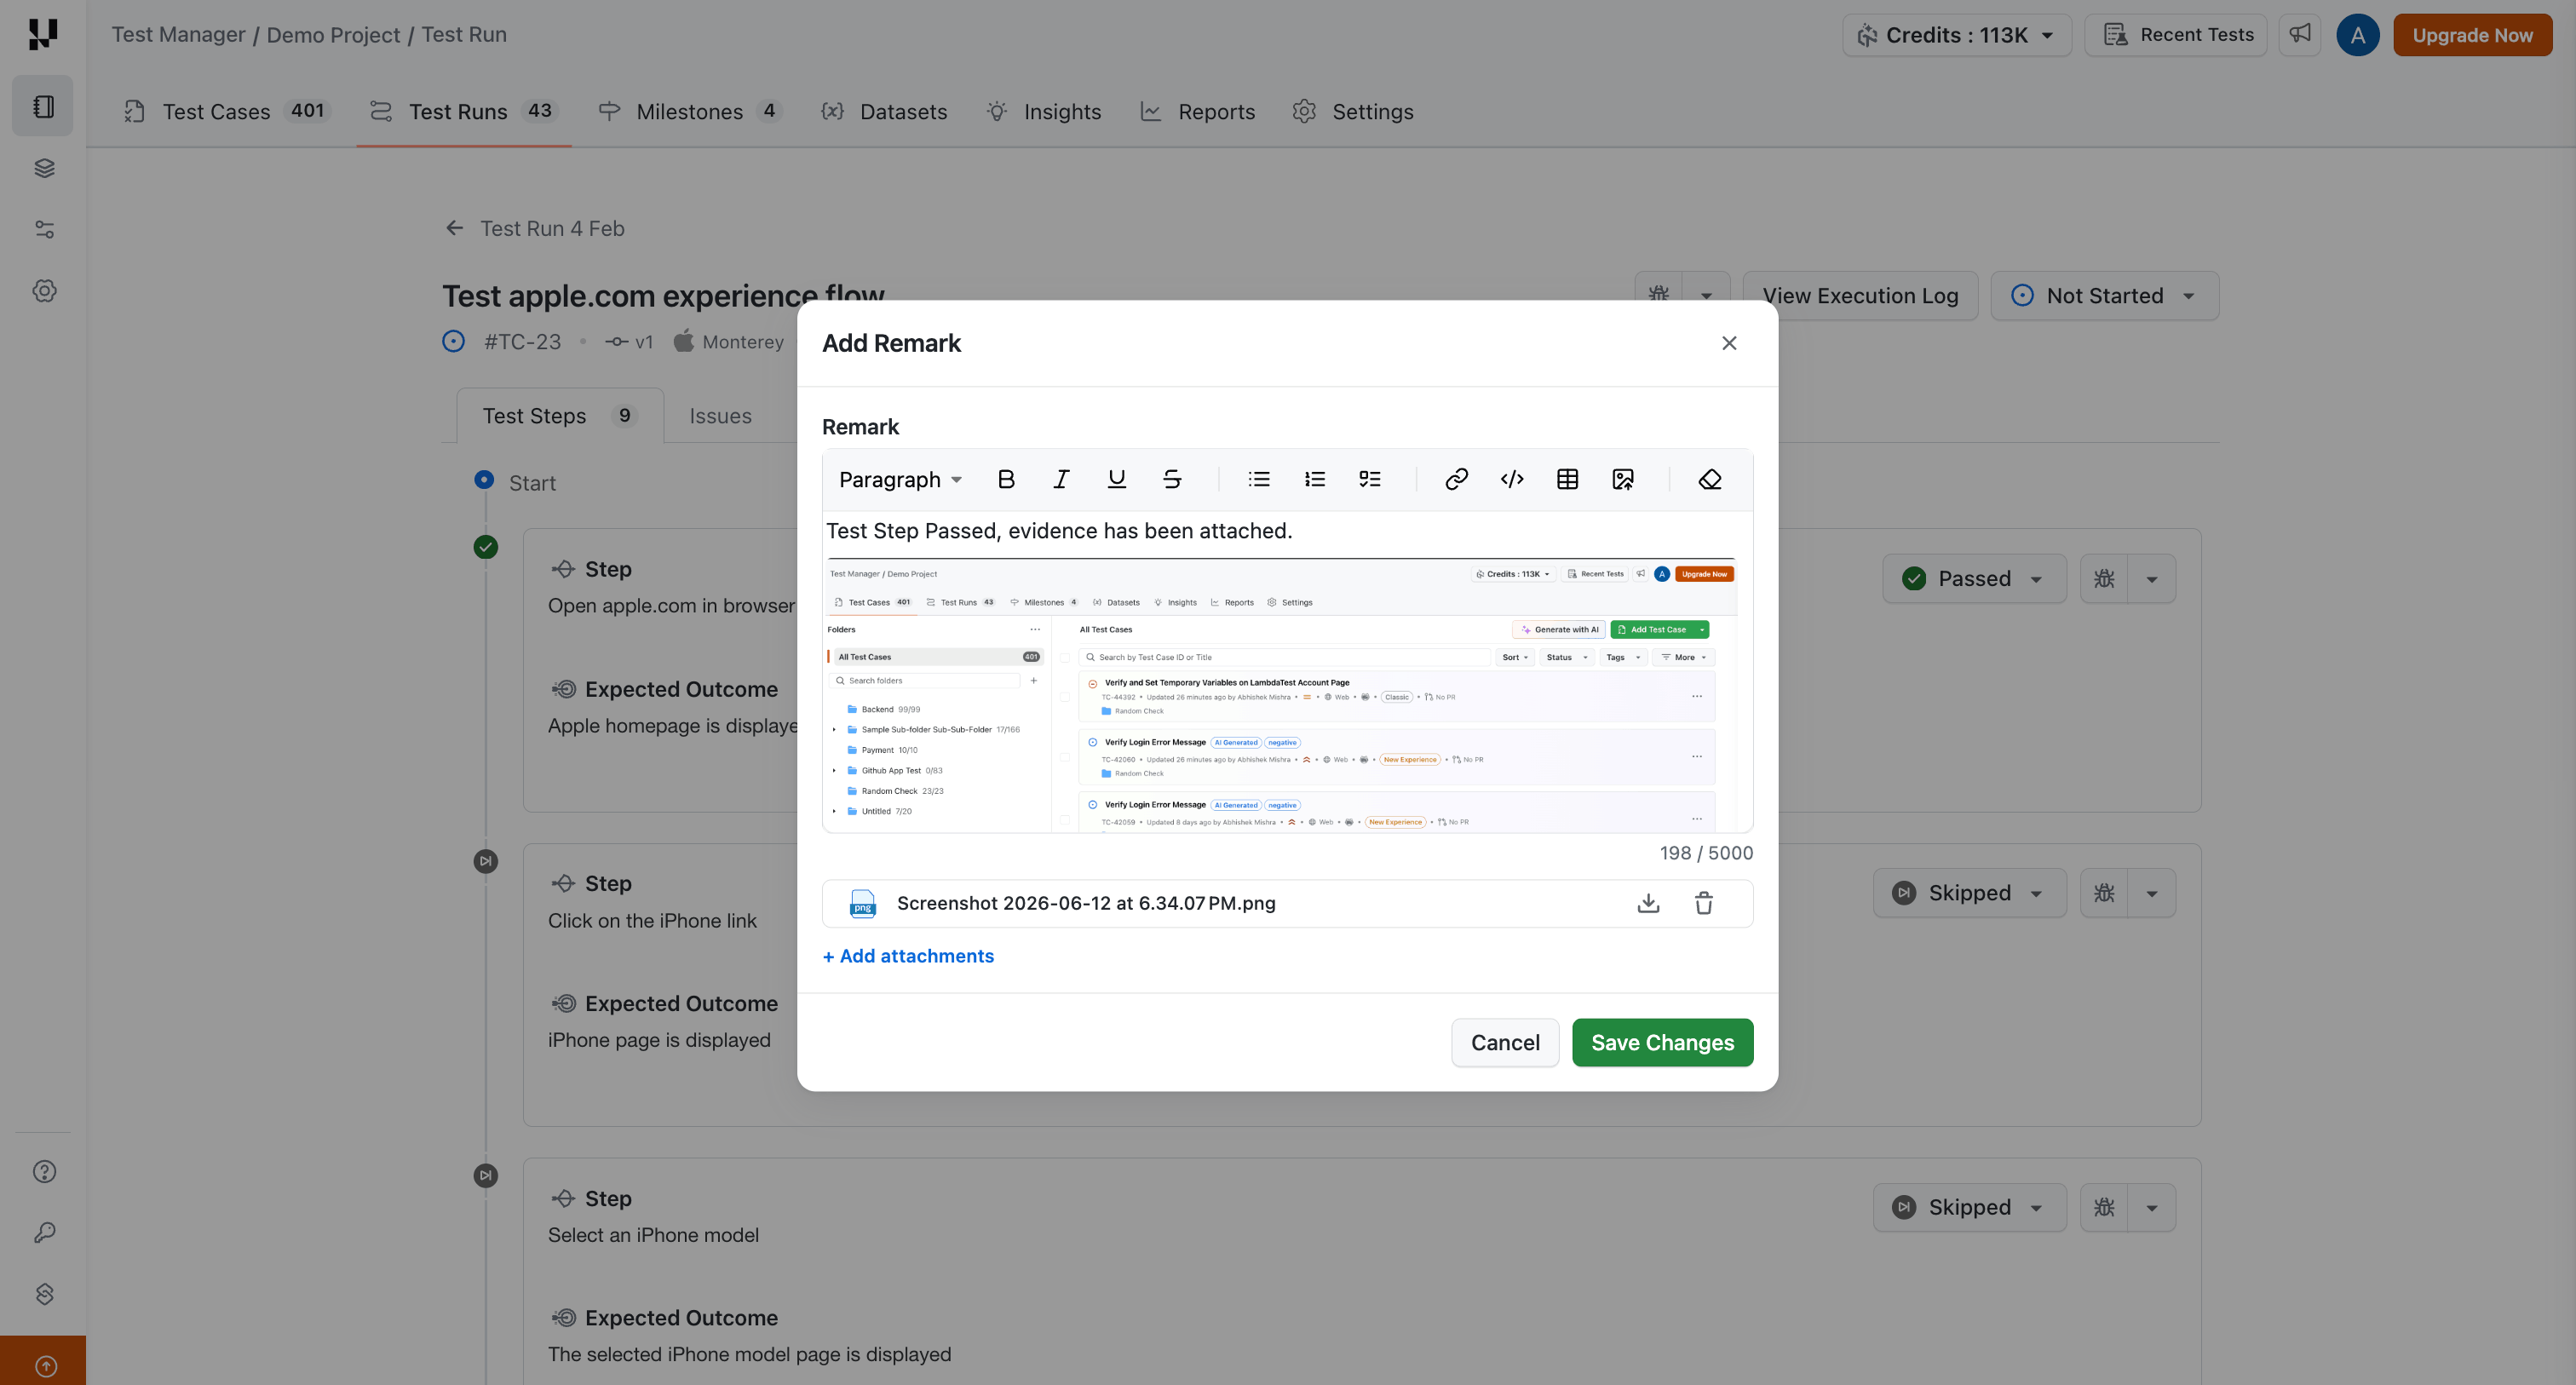Open first Skipped status dropdown
This screenshot has height=1385, width=2576.
pyautogui.click(x=1969, y=893)
